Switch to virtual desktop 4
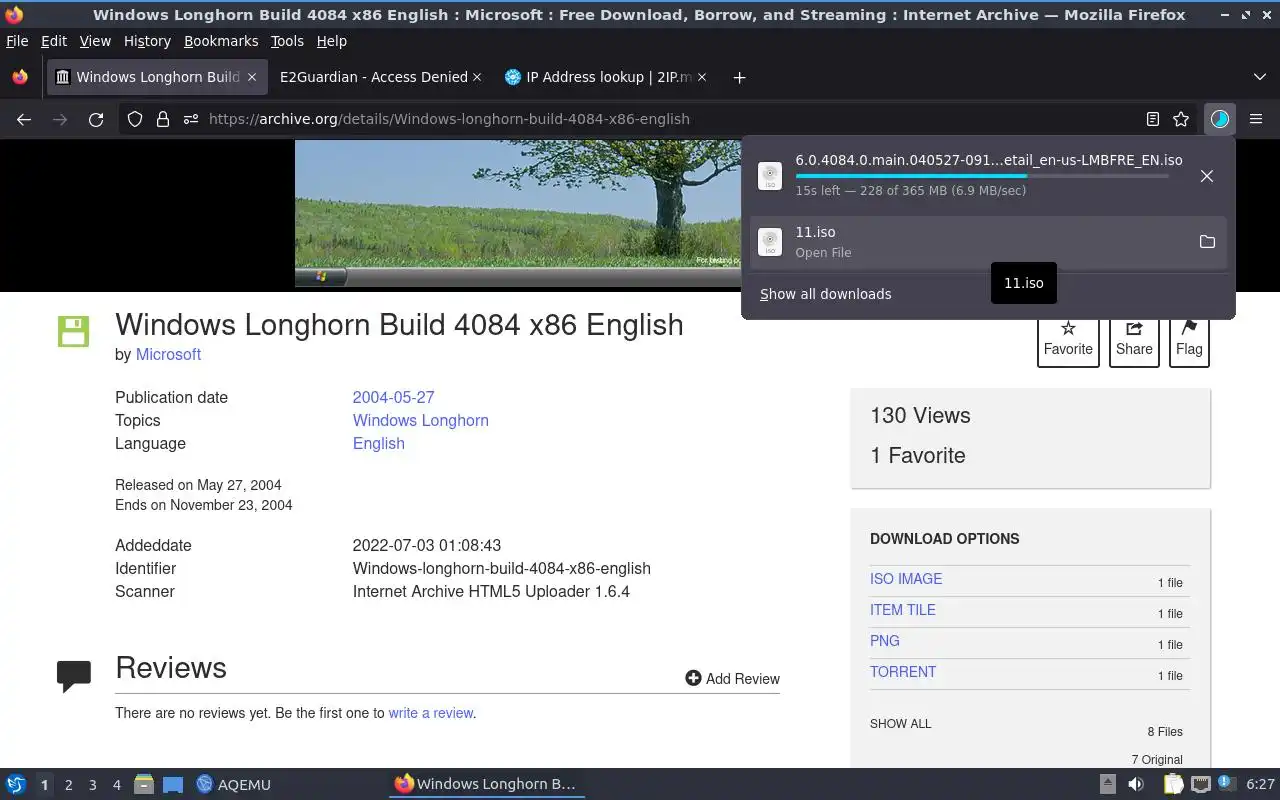The image size is (1280, 800). [116, 785]
